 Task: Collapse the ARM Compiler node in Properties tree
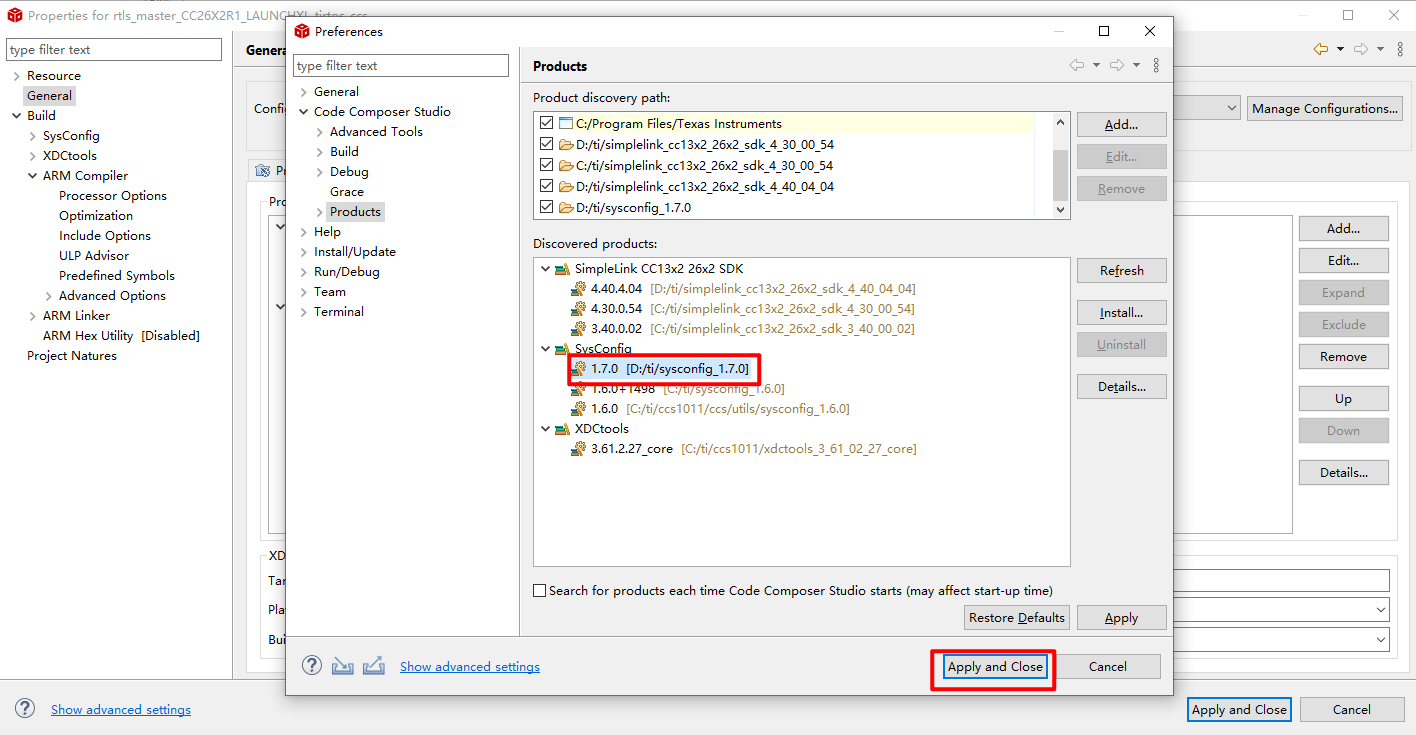[x=33, y=176]
